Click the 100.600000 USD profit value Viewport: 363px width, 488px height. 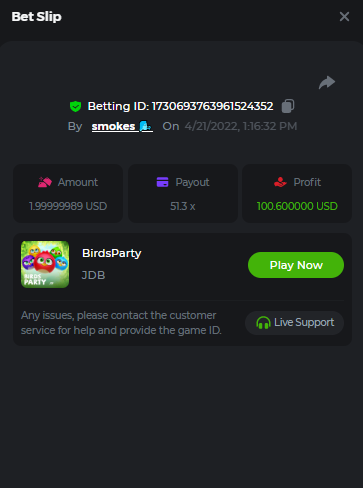point(297,206)
